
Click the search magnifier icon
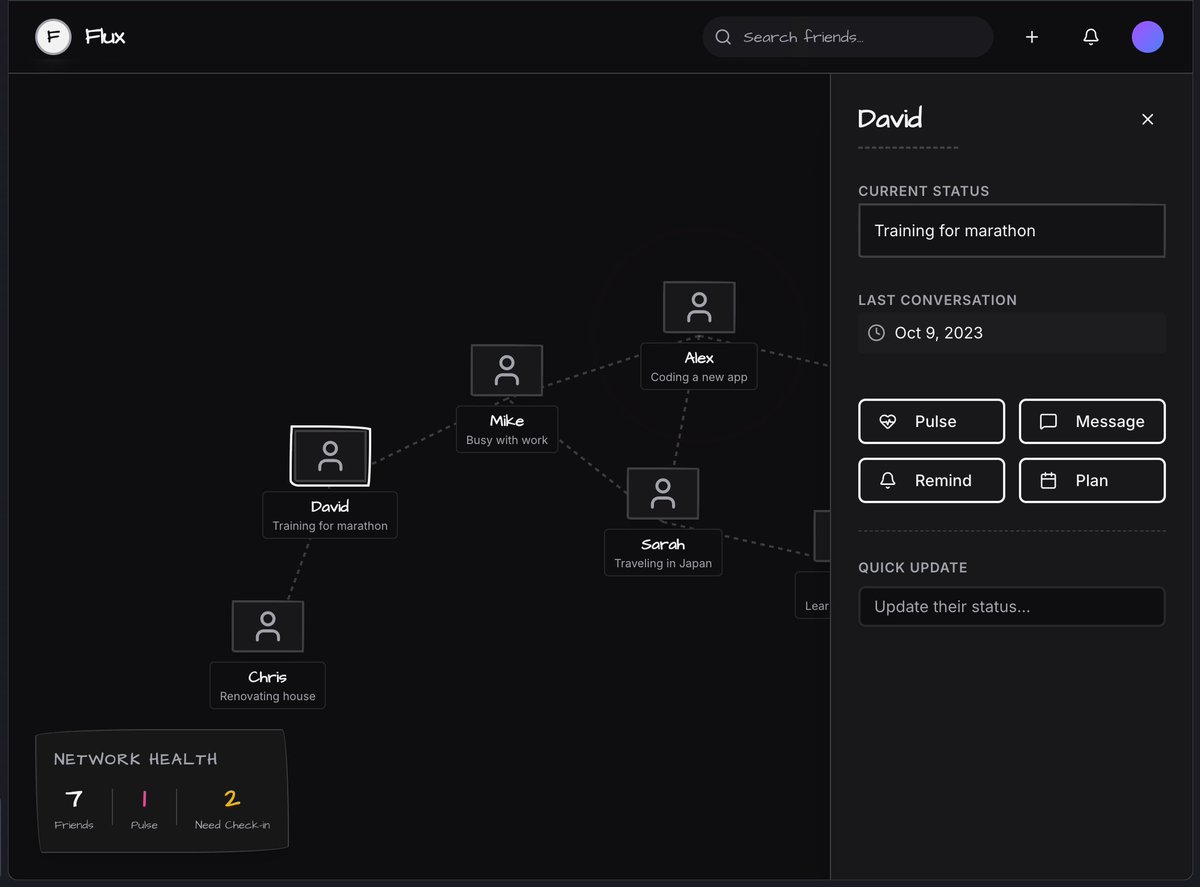pos(723,37)
